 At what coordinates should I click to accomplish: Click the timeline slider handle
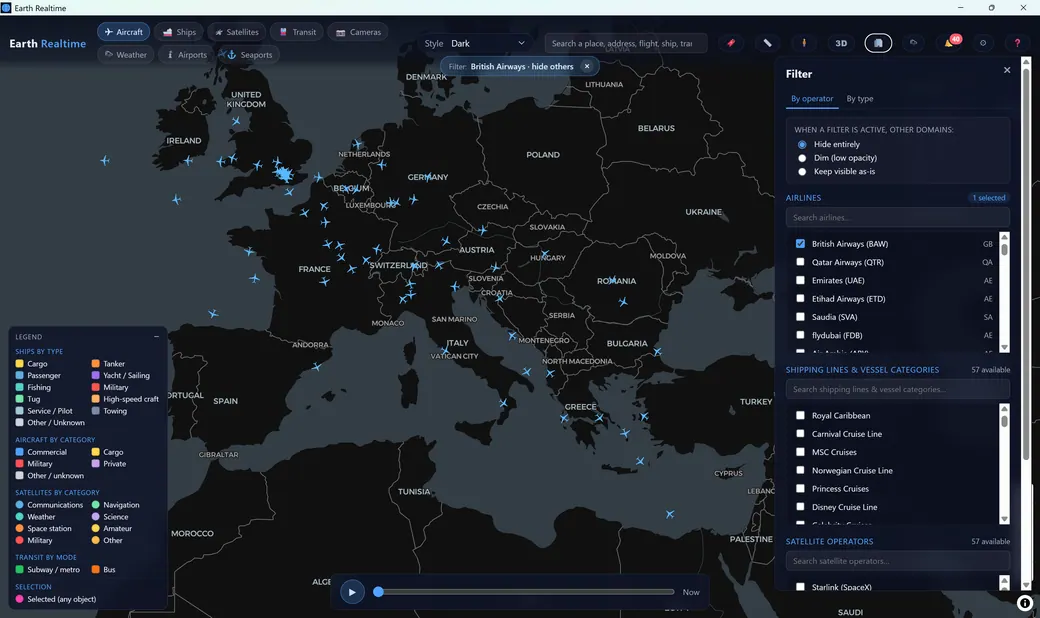(x=378, y=591)
